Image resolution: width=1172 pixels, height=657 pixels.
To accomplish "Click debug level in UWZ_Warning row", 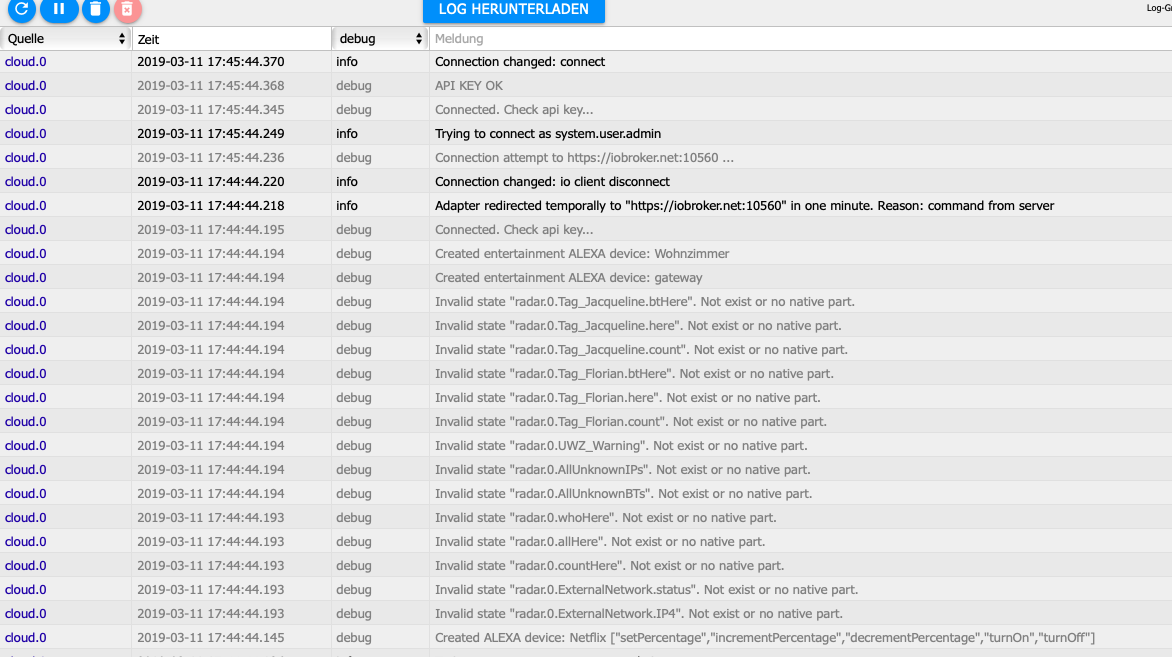I will (x=354, y=445).
